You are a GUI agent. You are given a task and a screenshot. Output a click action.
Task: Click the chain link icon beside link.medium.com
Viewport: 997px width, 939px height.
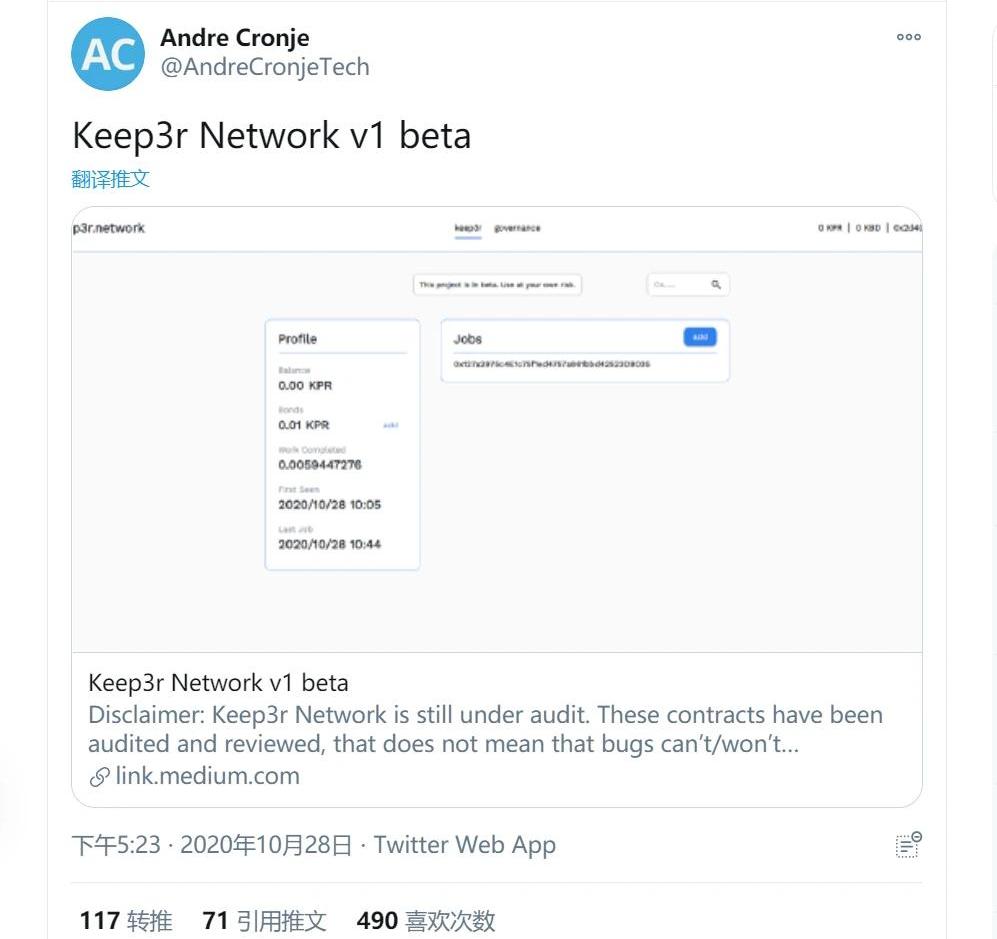click(x=99, y=777)
